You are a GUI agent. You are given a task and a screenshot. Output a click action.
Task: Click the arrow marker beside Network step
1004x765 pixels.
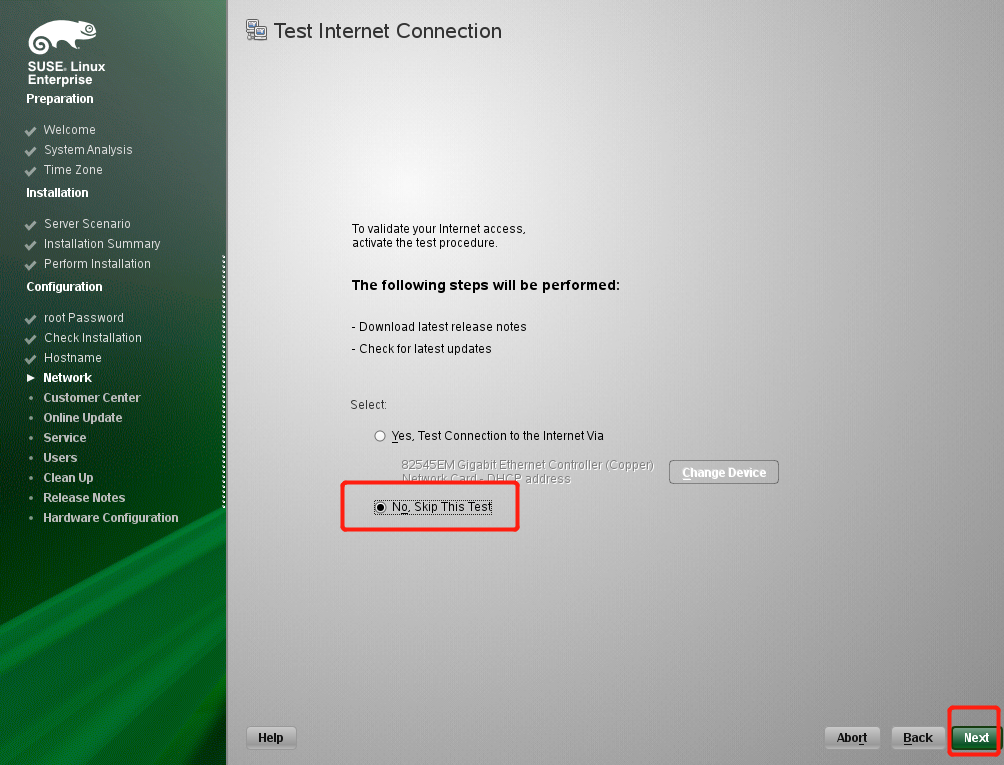tap(30, 378)
